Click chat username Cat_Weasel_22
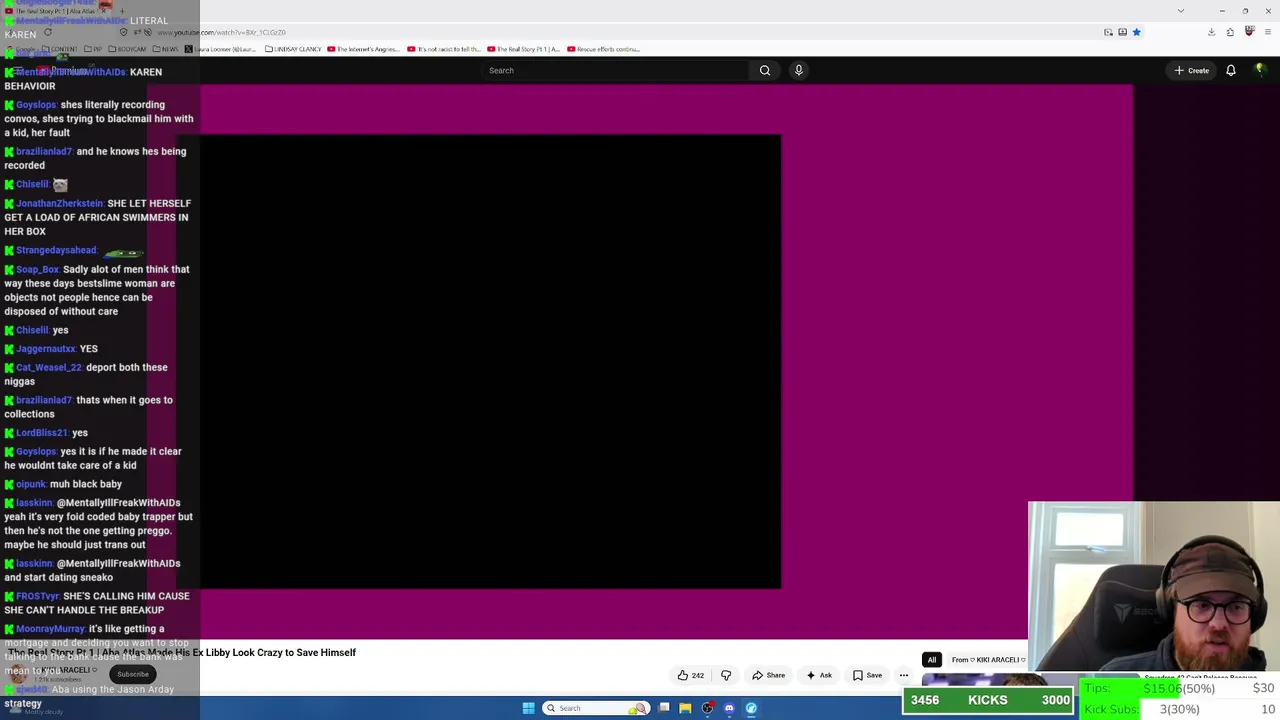Viewport: 1280px width, 720px height. pyautogui.click(x=49, y=367)
